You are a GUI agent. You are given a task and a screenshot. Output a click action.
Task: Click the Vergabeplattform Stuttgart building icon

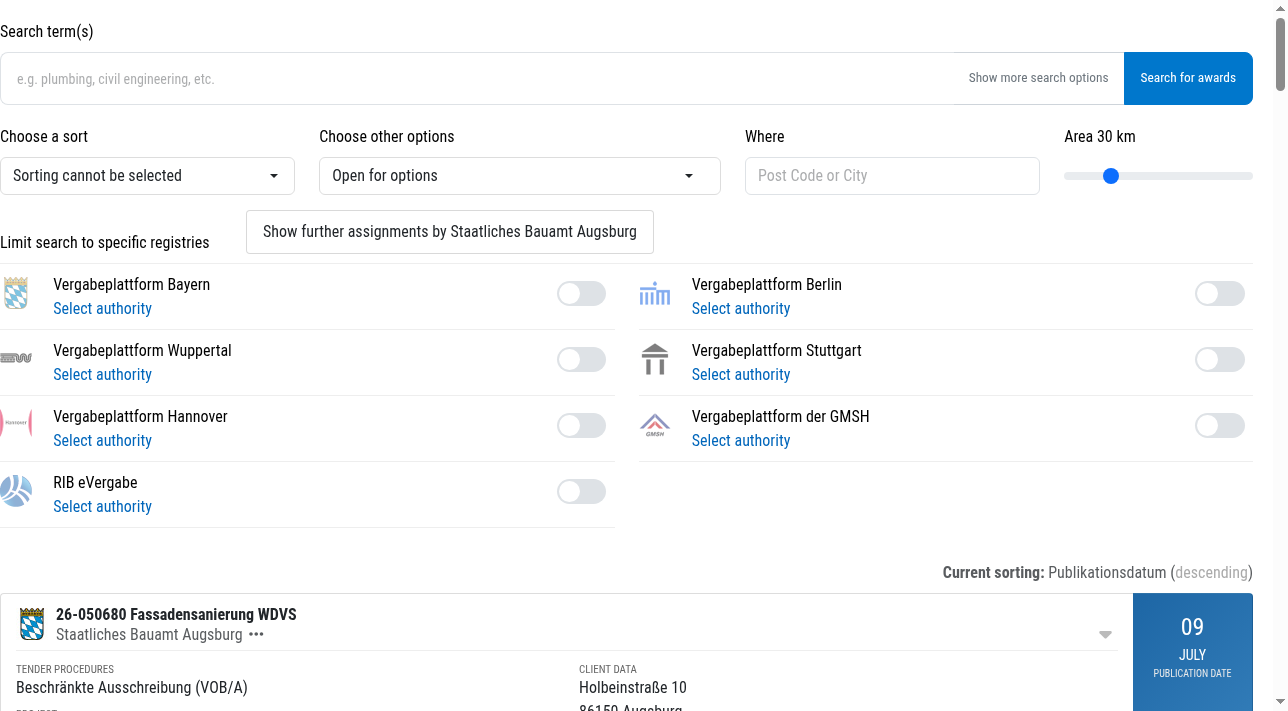(655, 359)
